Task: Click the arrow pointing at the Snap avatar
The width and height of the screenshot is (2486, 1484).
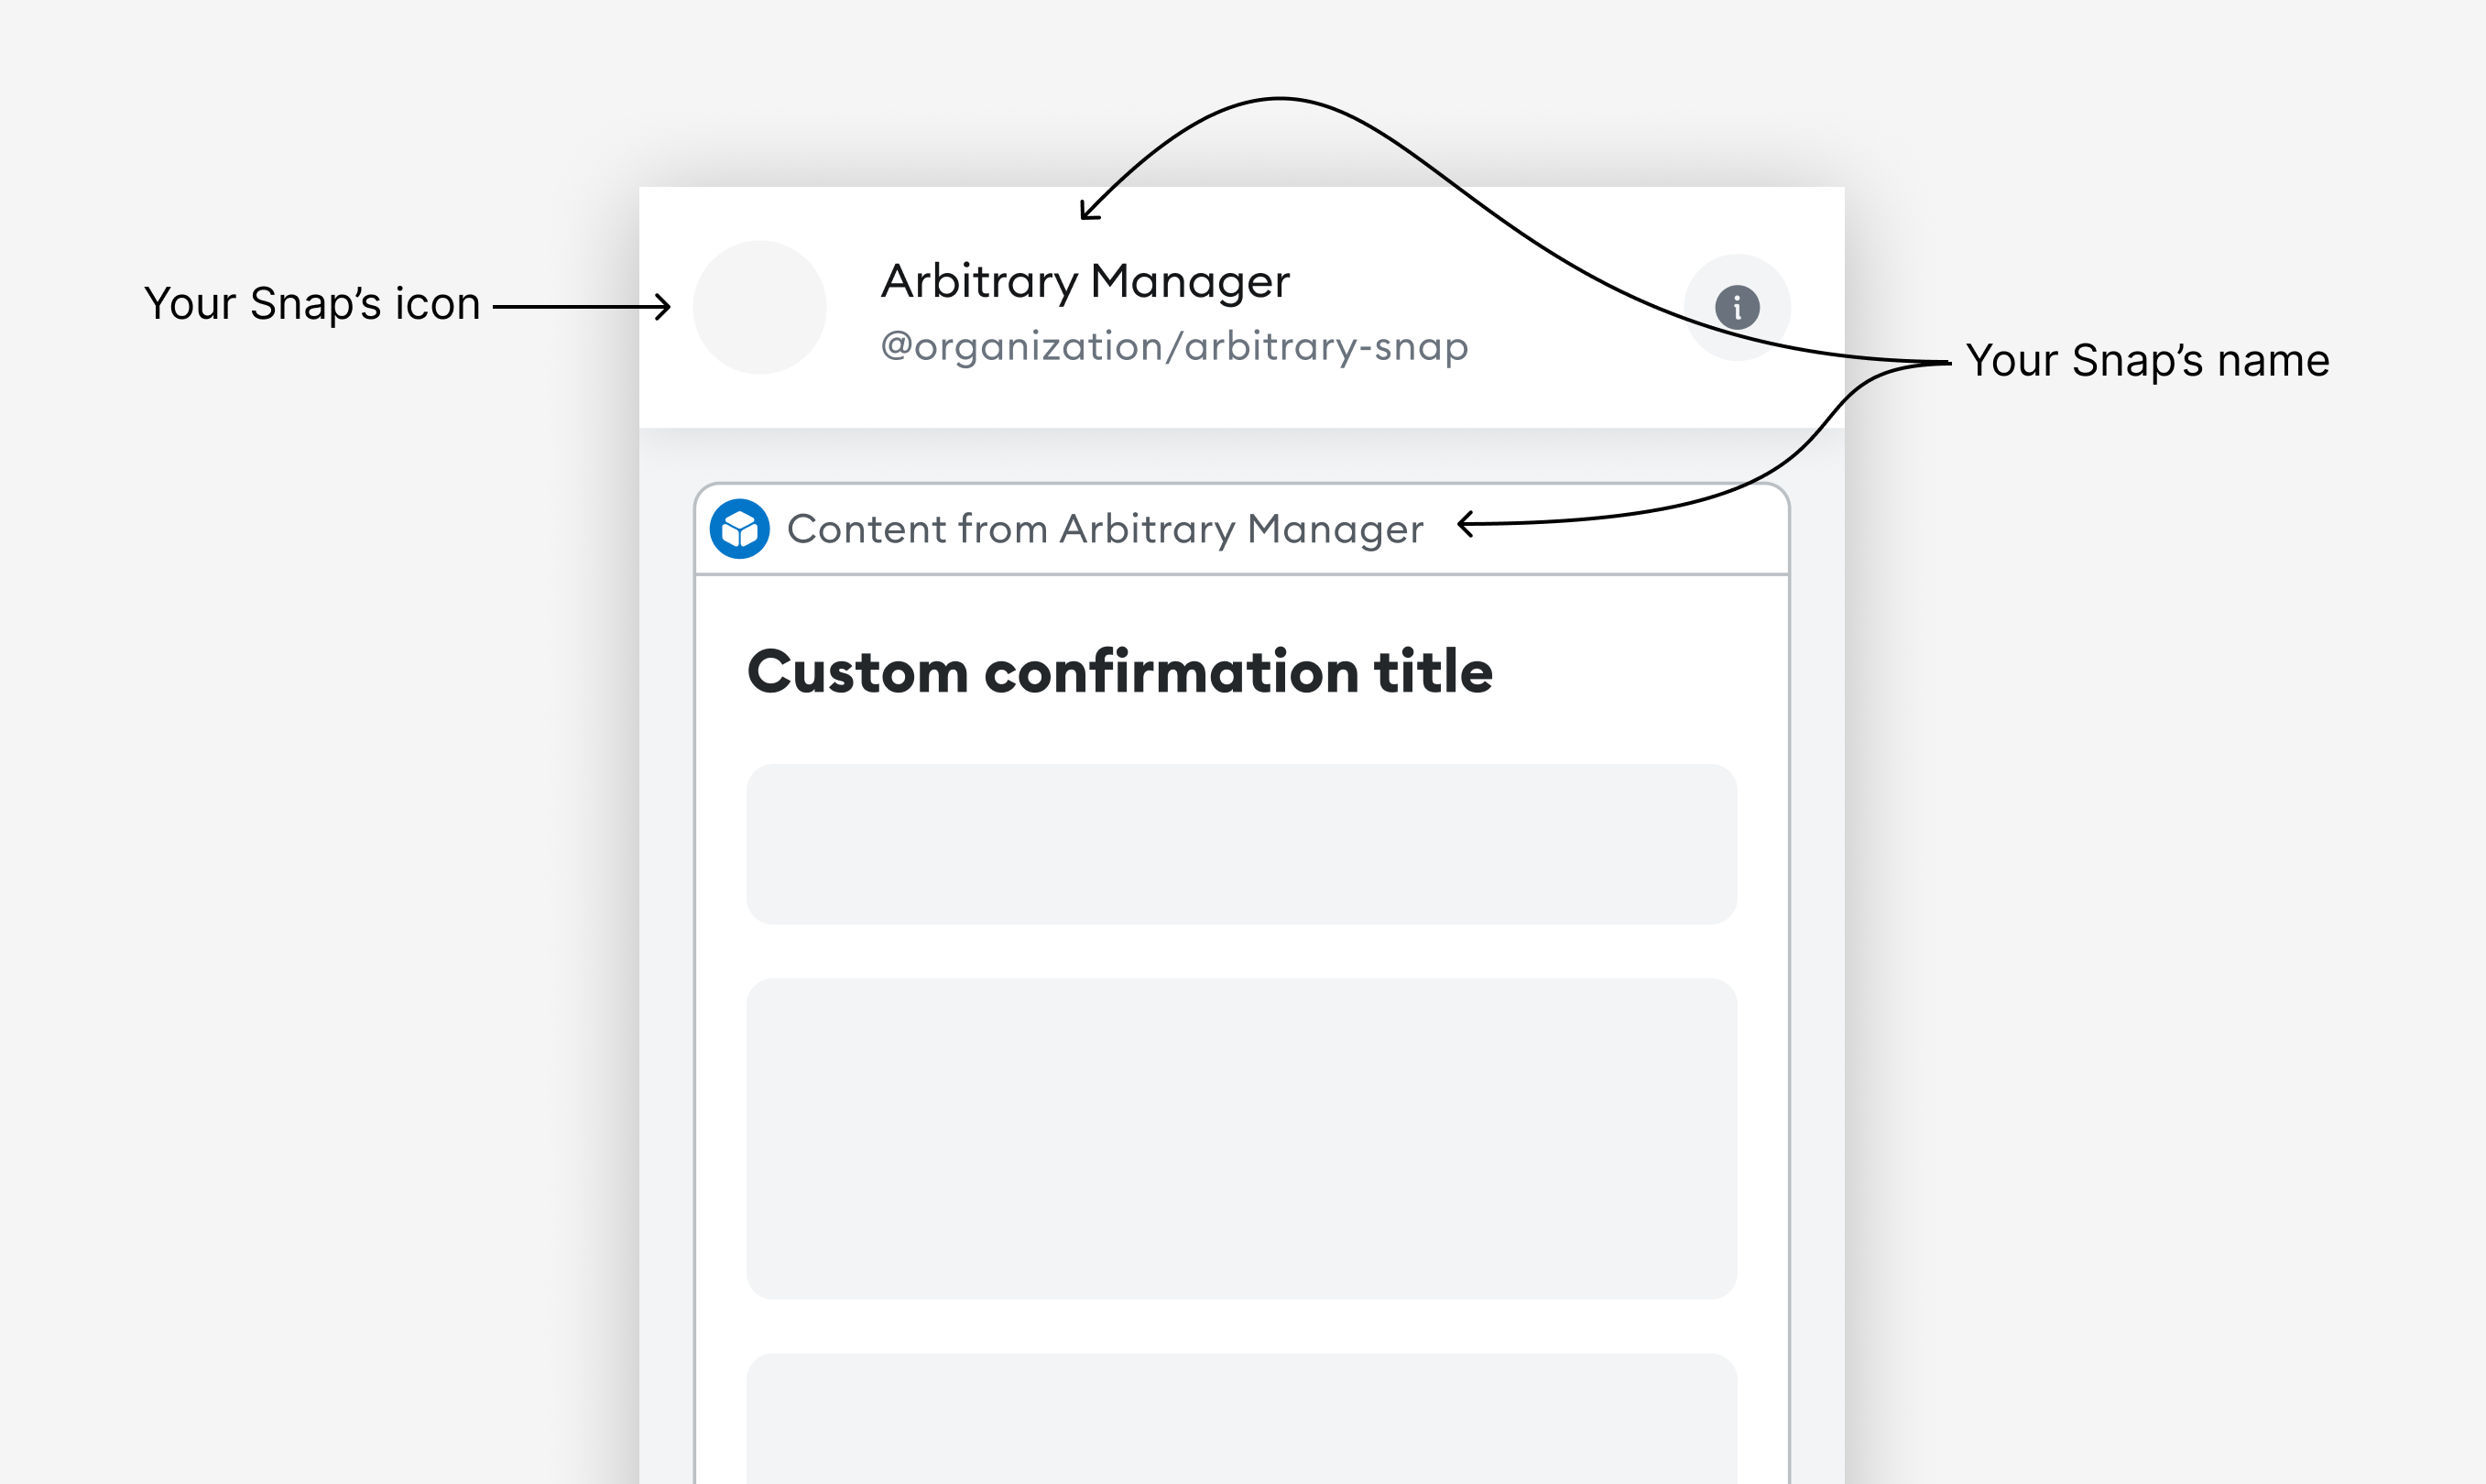Action: (582, 307)
